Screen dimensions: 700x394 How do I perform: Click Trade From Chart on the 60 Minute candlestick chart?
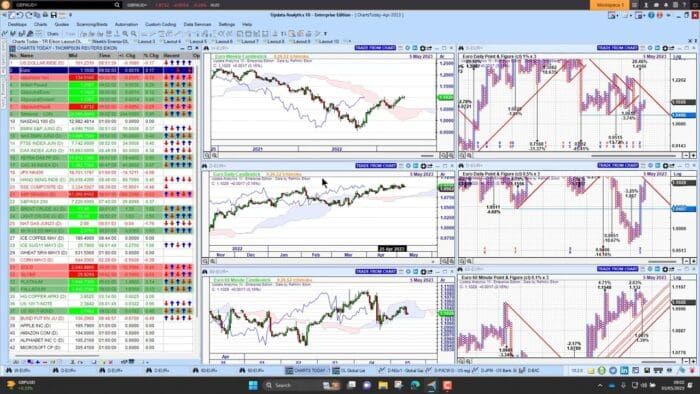coord(375,272)
